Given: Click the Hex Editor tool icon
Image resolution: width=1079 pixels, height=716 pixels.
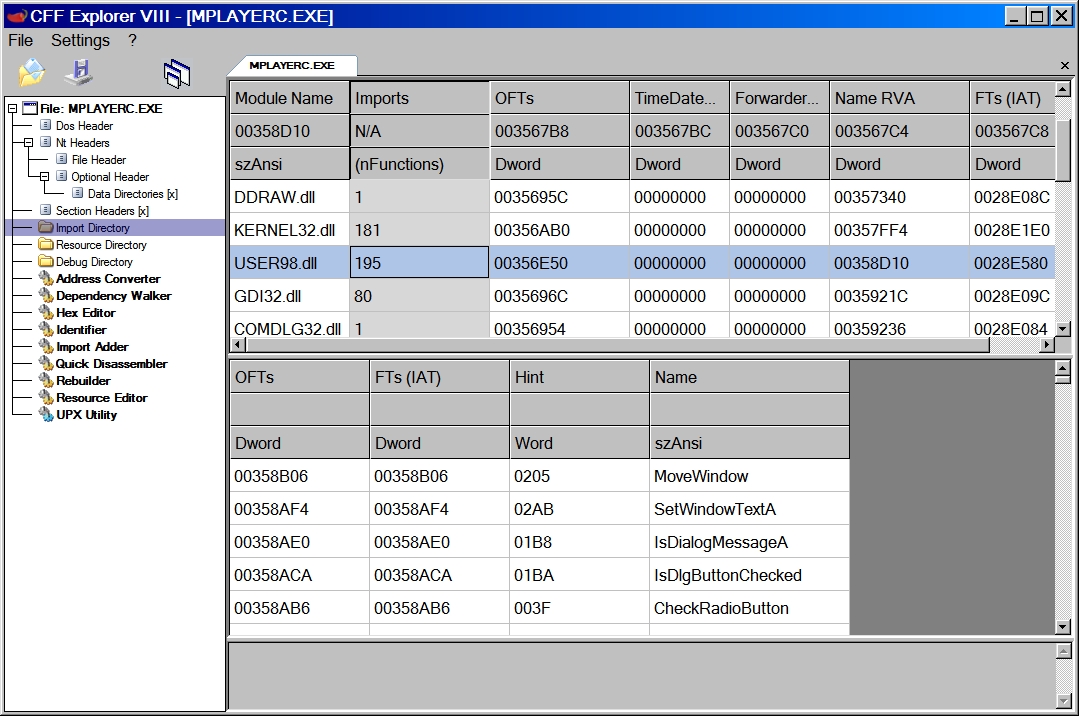Looking at the screenshot, I should click(x=46, y=313).
